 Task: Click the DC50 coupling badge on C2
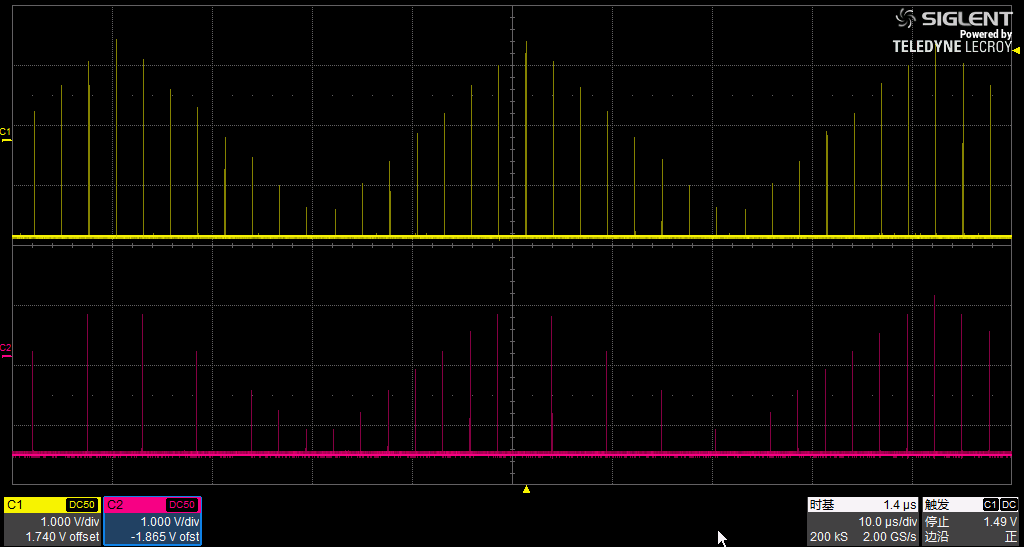coord(182,505)
